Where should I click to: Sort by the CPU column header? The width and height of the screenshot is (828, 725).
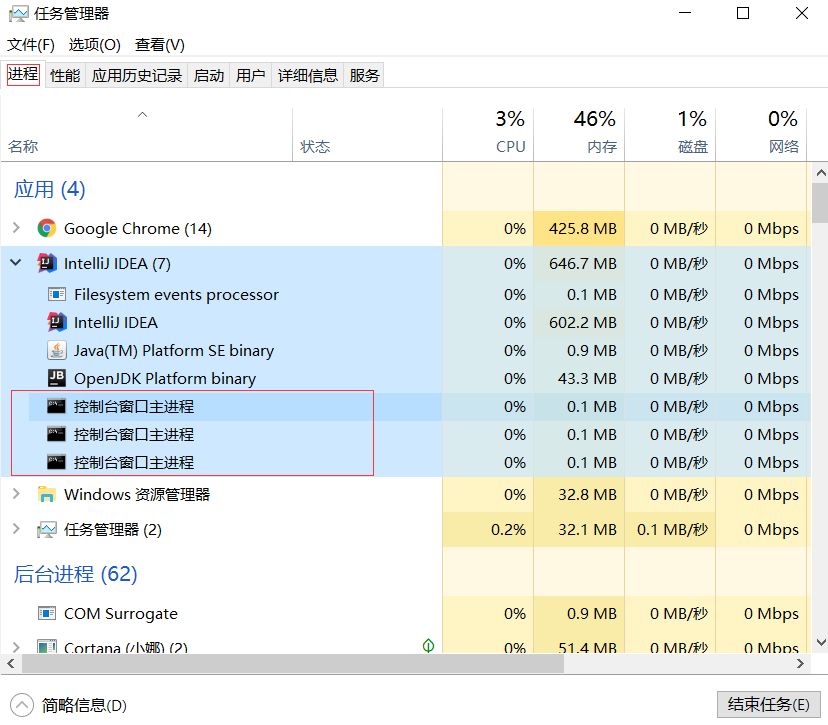[488, 135]
